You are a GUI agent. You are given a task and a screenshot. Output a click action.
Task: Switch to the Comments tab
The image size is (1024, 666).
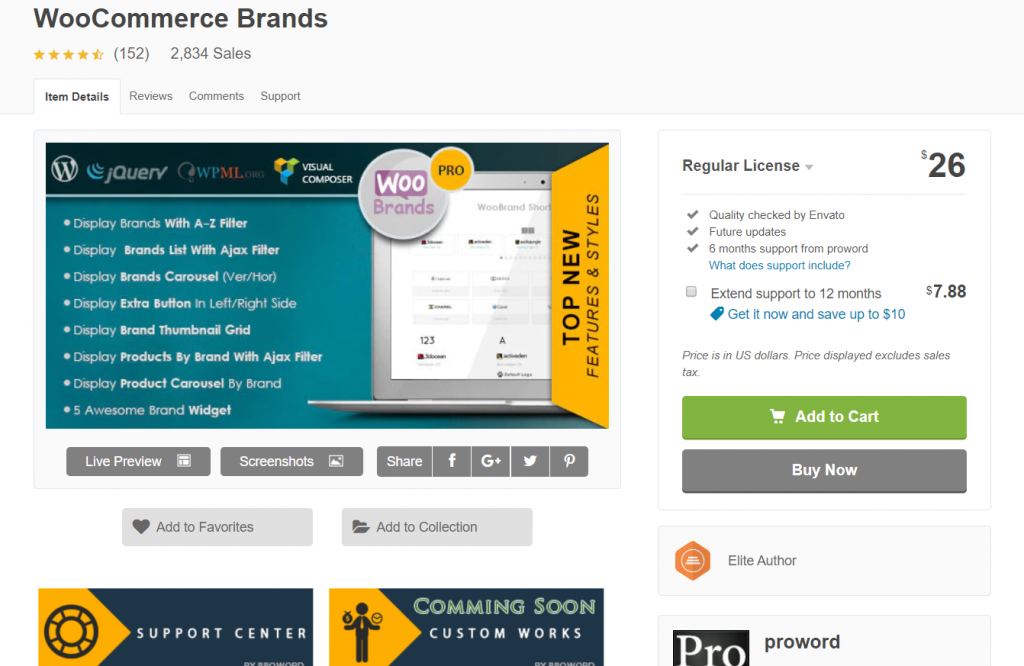216,96
